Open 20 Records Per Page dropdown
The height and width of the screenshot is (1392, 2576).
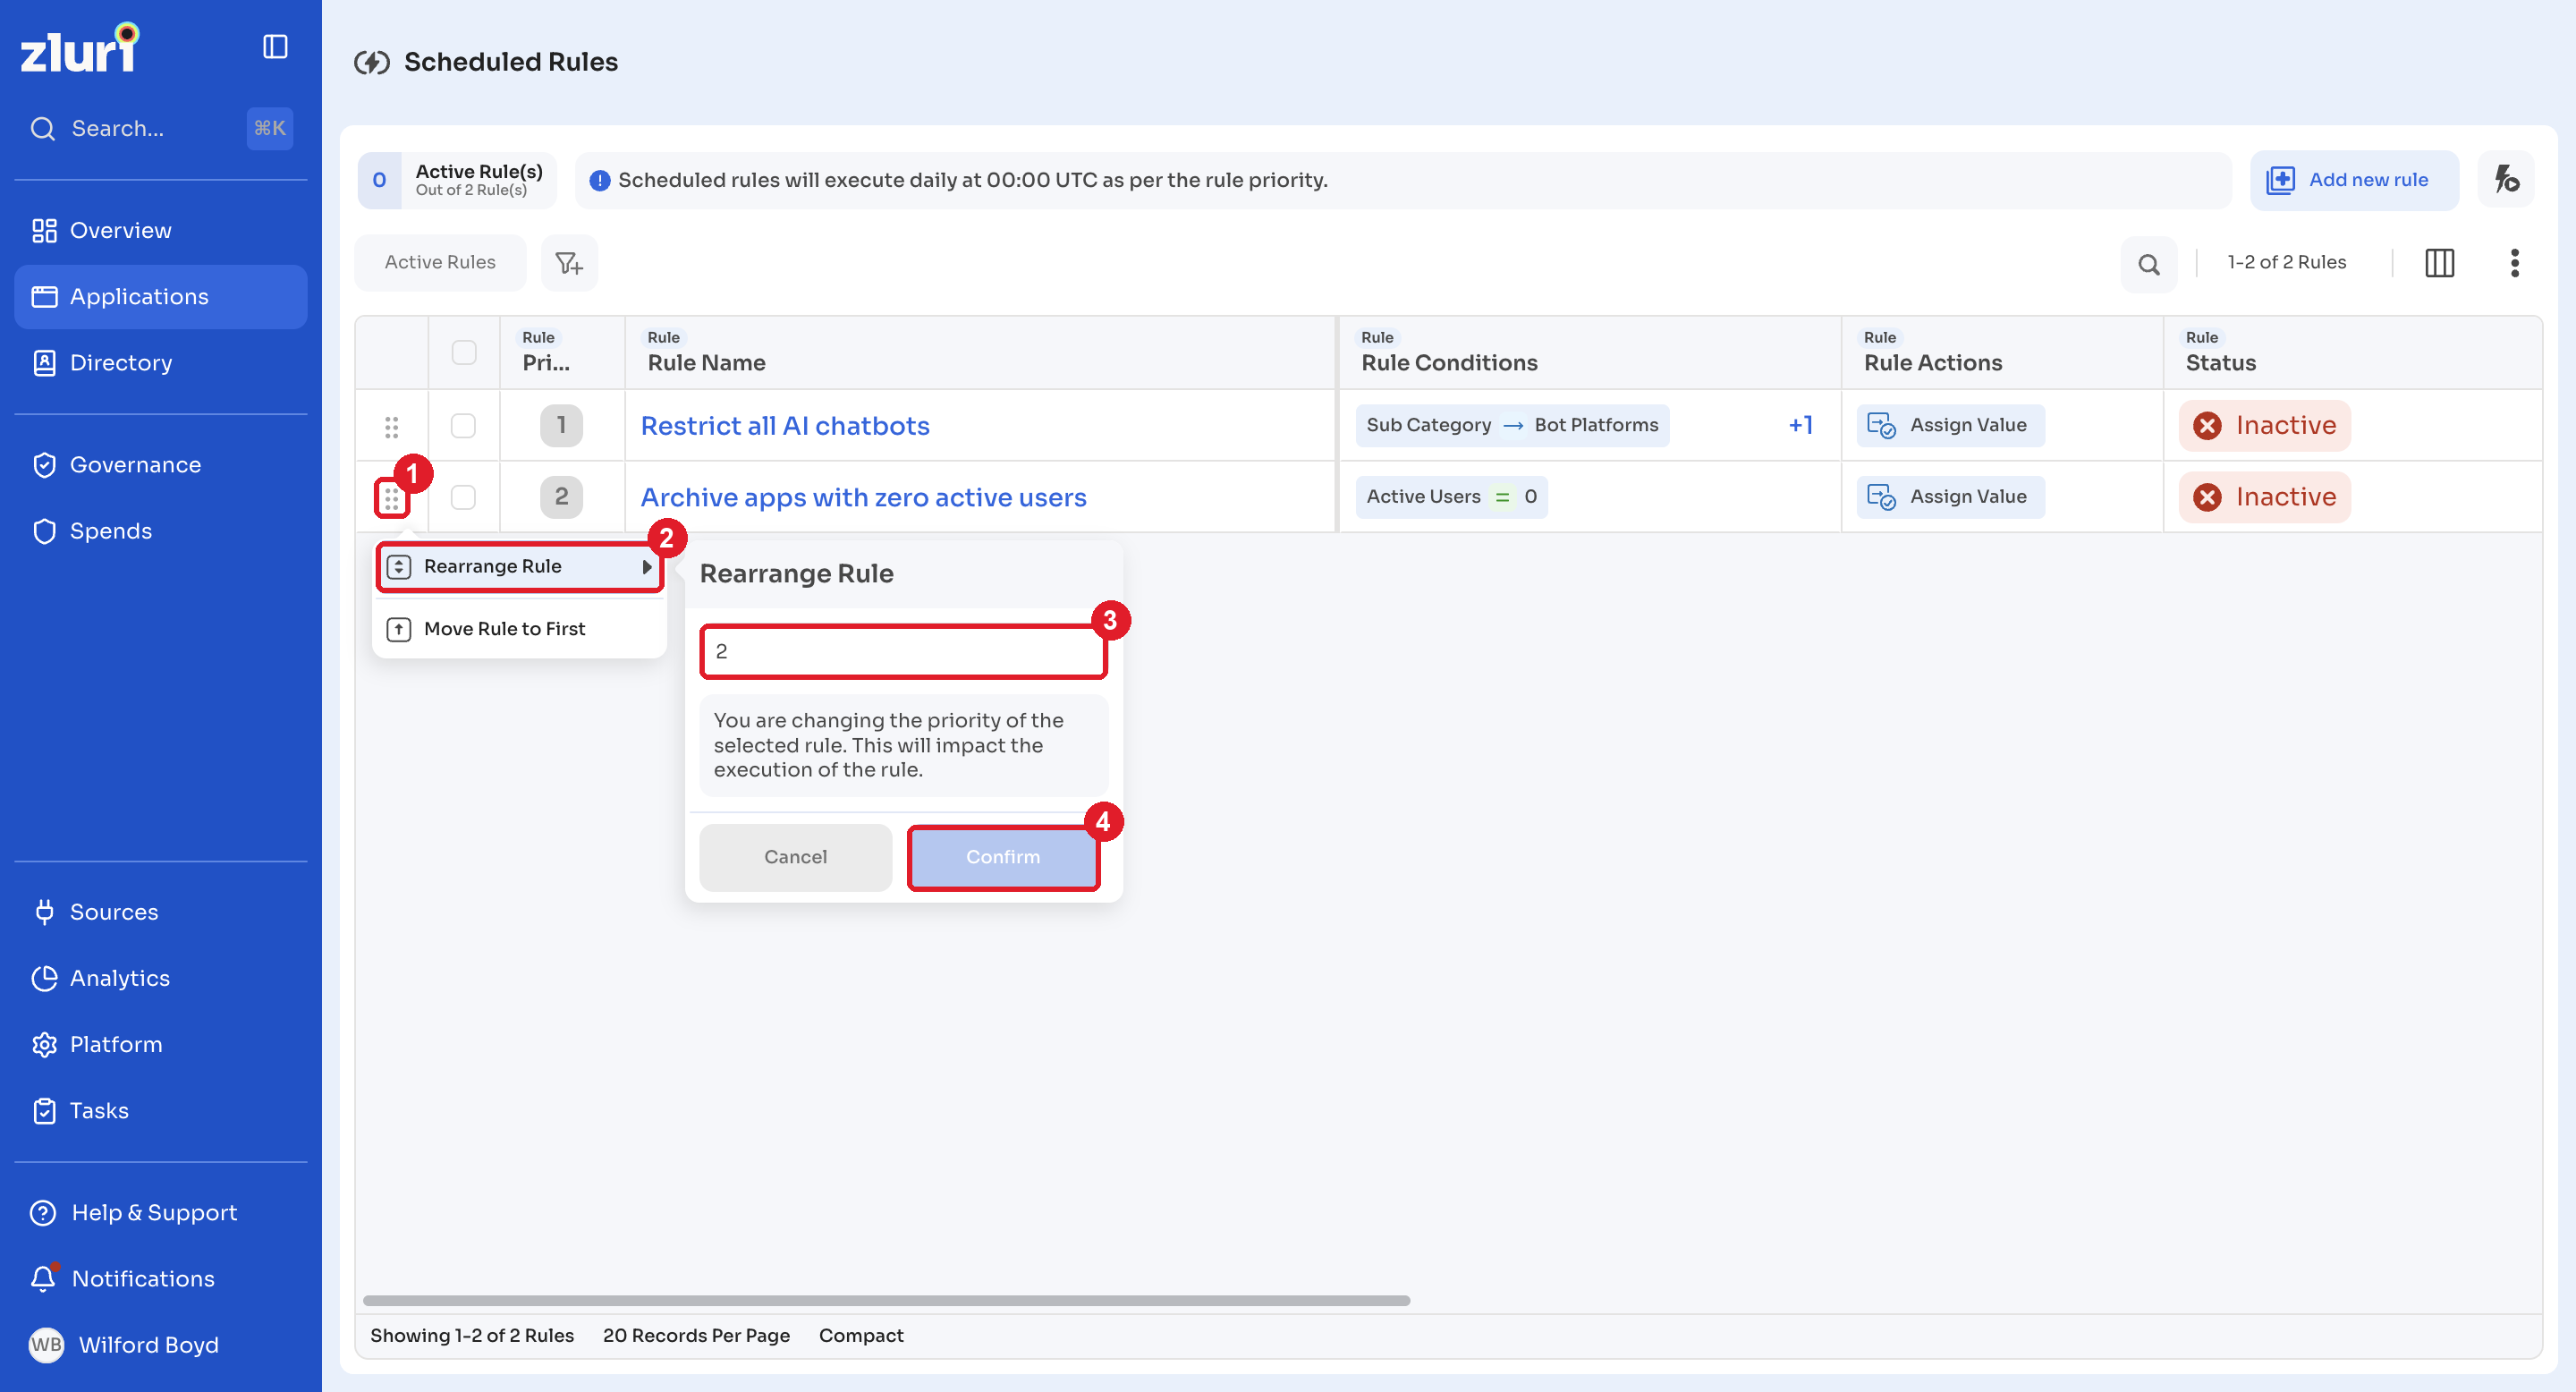(697, 1336)
